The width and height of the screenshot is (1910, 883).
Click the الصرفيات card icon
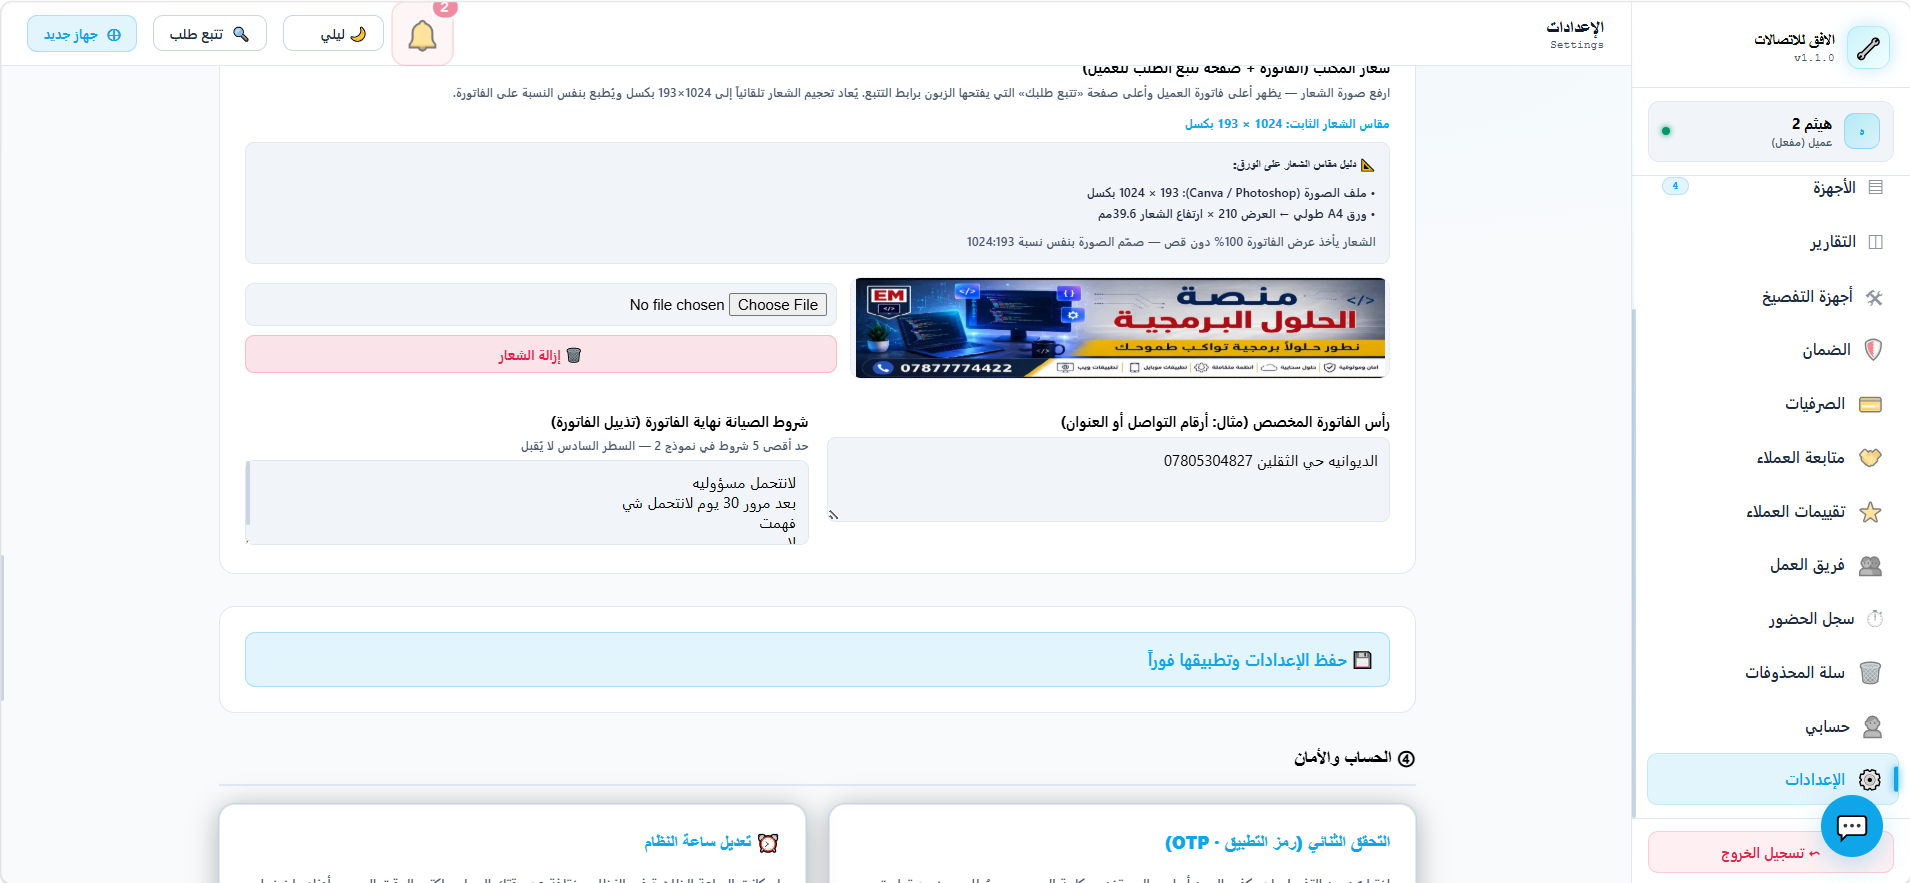pos(1870,404)
